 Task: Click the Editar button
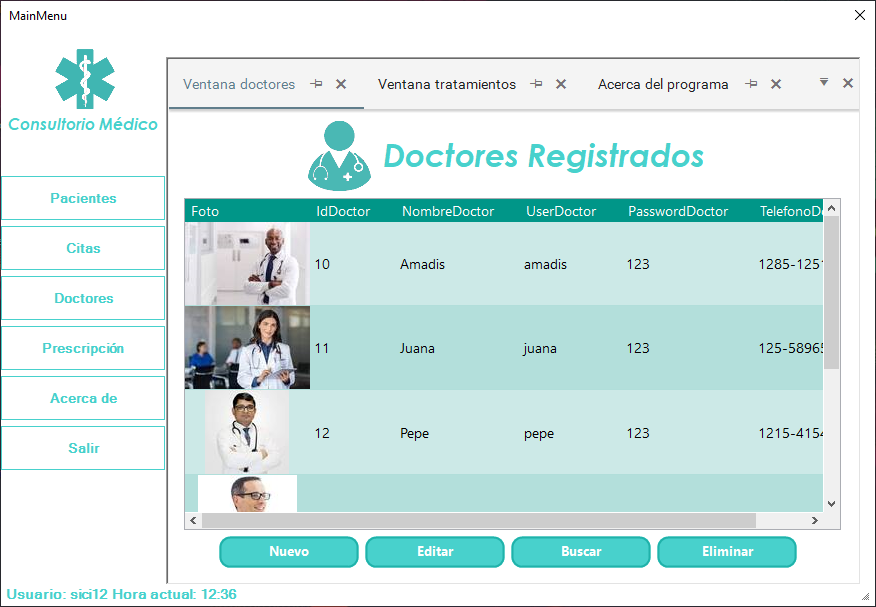435,552
